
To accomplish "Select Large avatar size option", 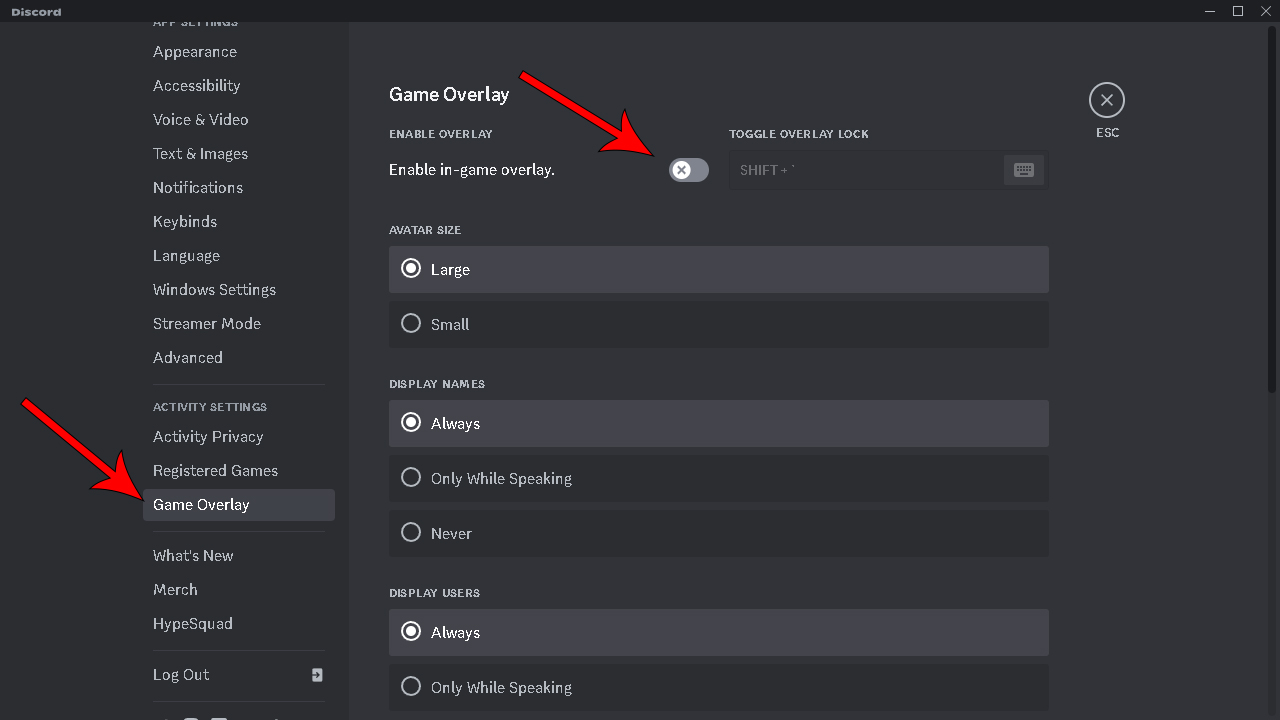I will (x=411, y=269).
